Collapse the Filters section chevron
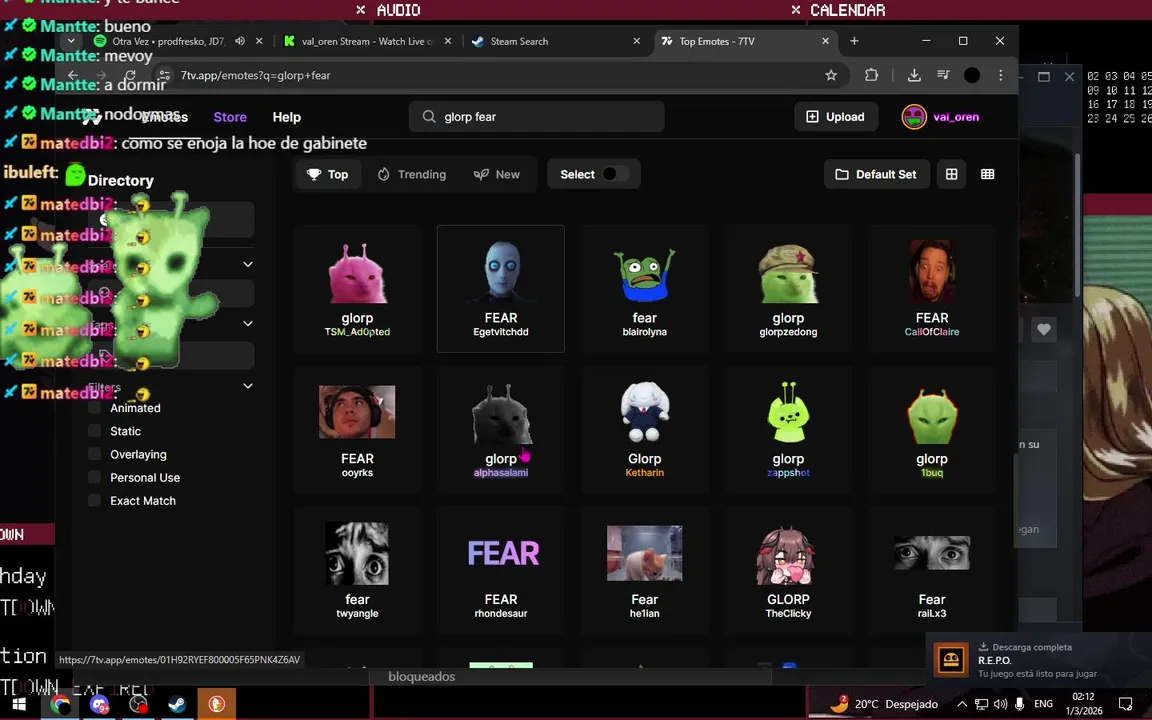The image size is (1152, 720). point(248,386)
